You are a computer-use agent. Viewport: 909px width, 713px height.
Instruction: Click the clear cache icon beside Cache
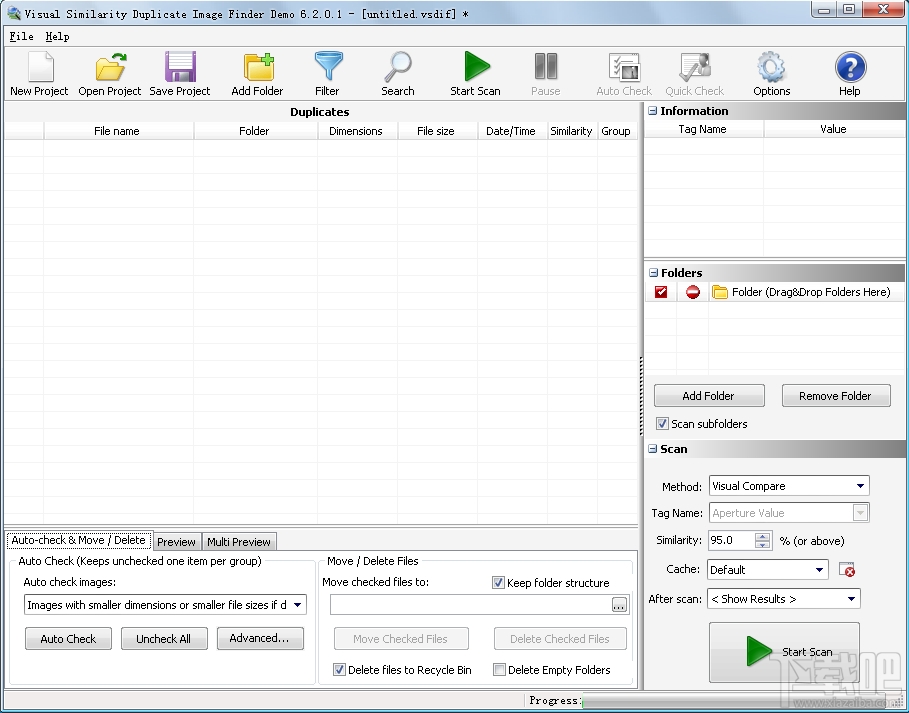(847, 570)
